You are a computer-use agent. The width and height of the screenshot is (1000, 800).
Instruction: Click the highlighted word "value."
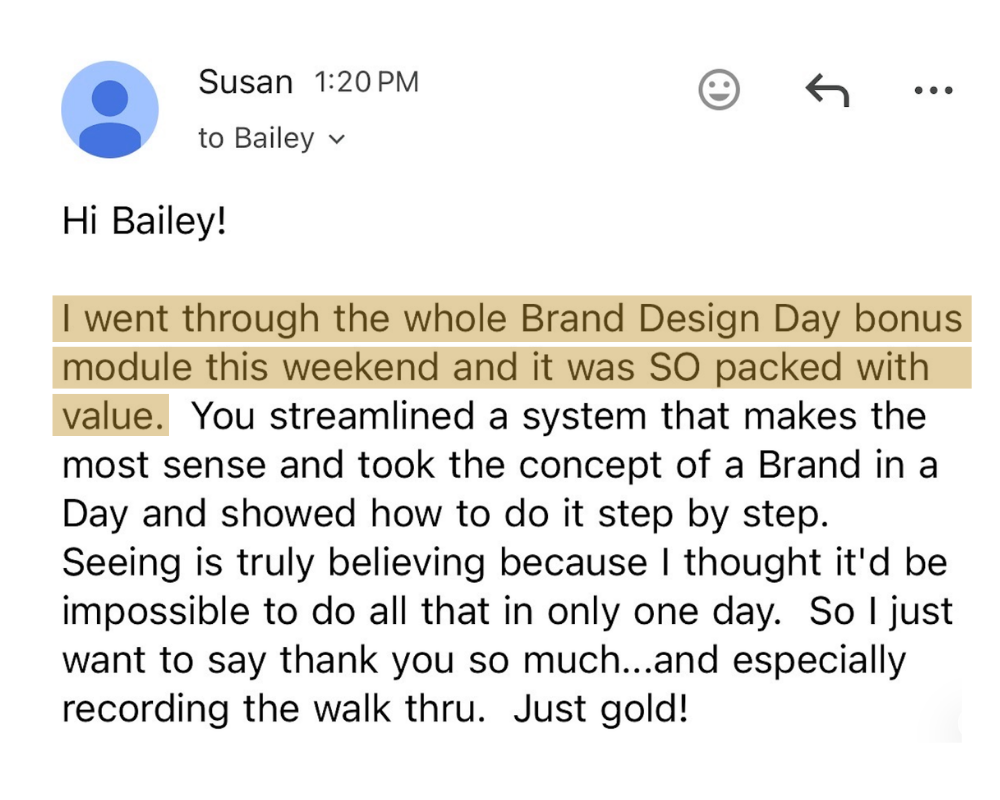pos(113,415)
